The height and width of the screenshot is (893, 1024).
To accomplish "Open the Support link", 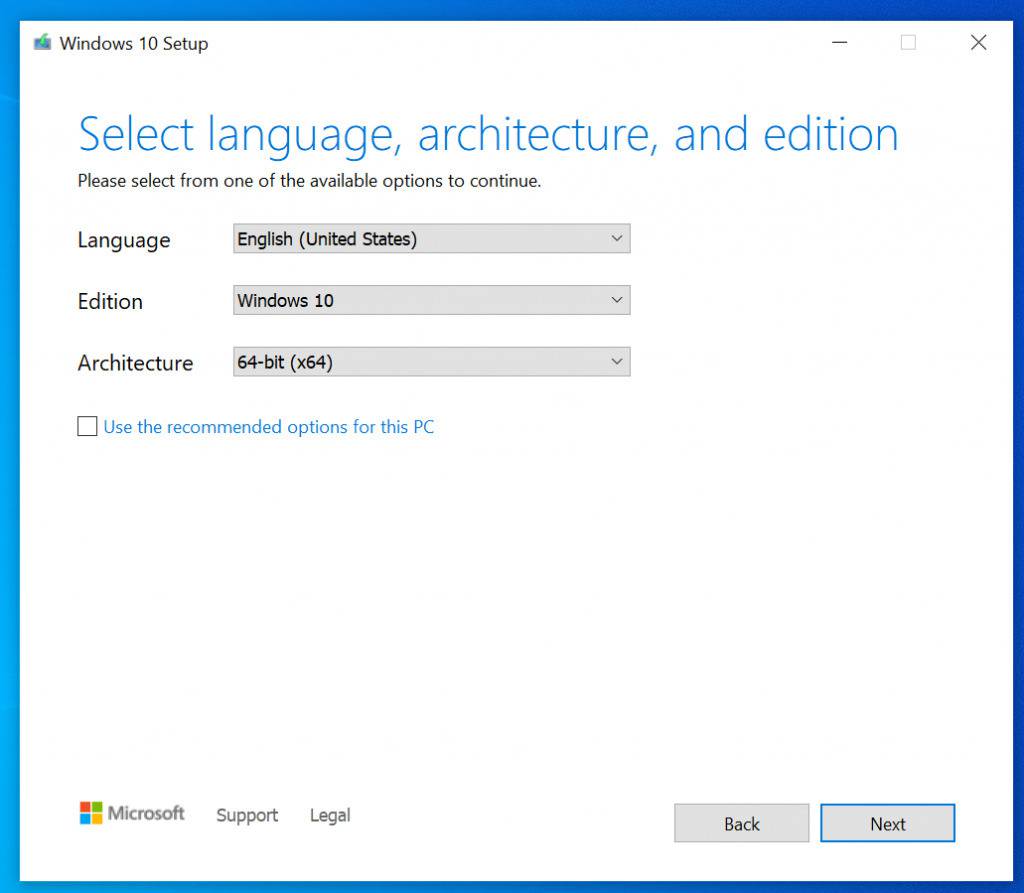I will (x=247, y=815).
